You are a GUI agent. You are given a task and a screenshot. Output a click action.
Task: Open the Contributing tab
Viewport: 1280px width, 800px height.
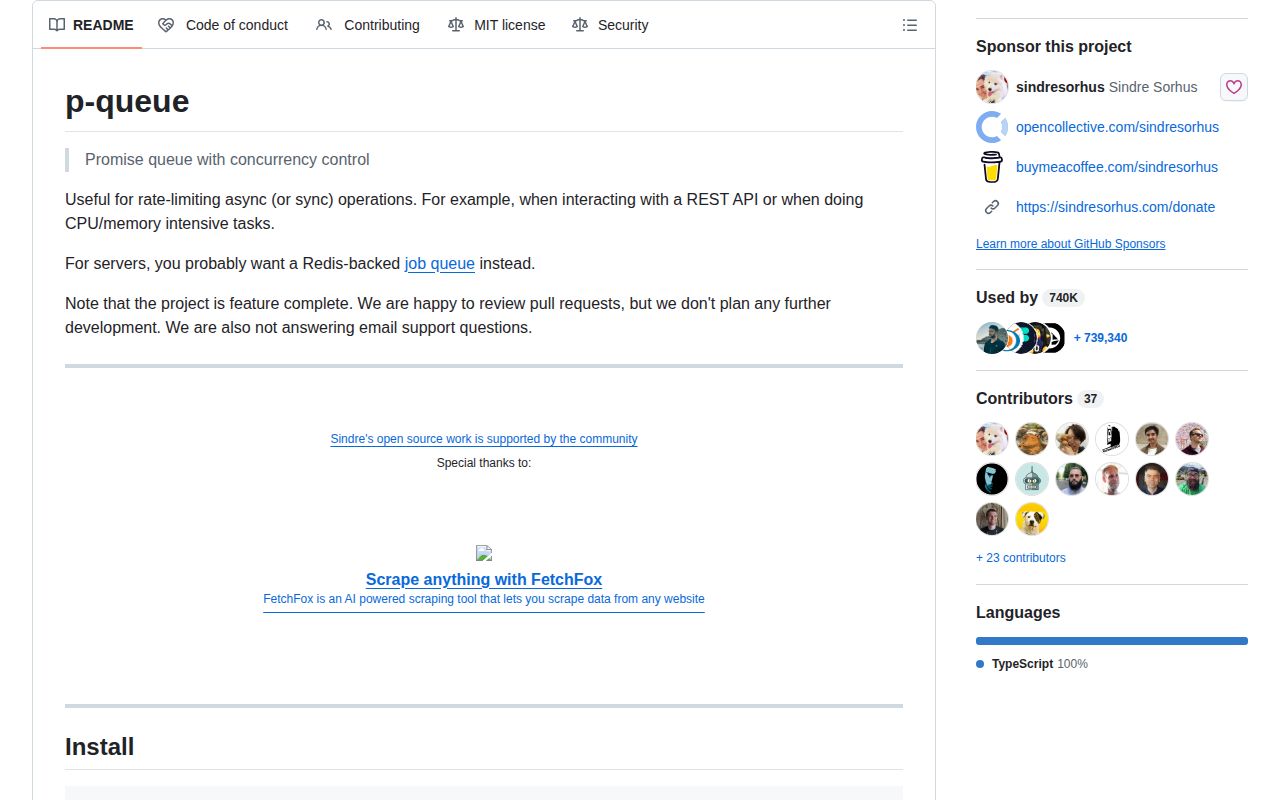[367, 25]
